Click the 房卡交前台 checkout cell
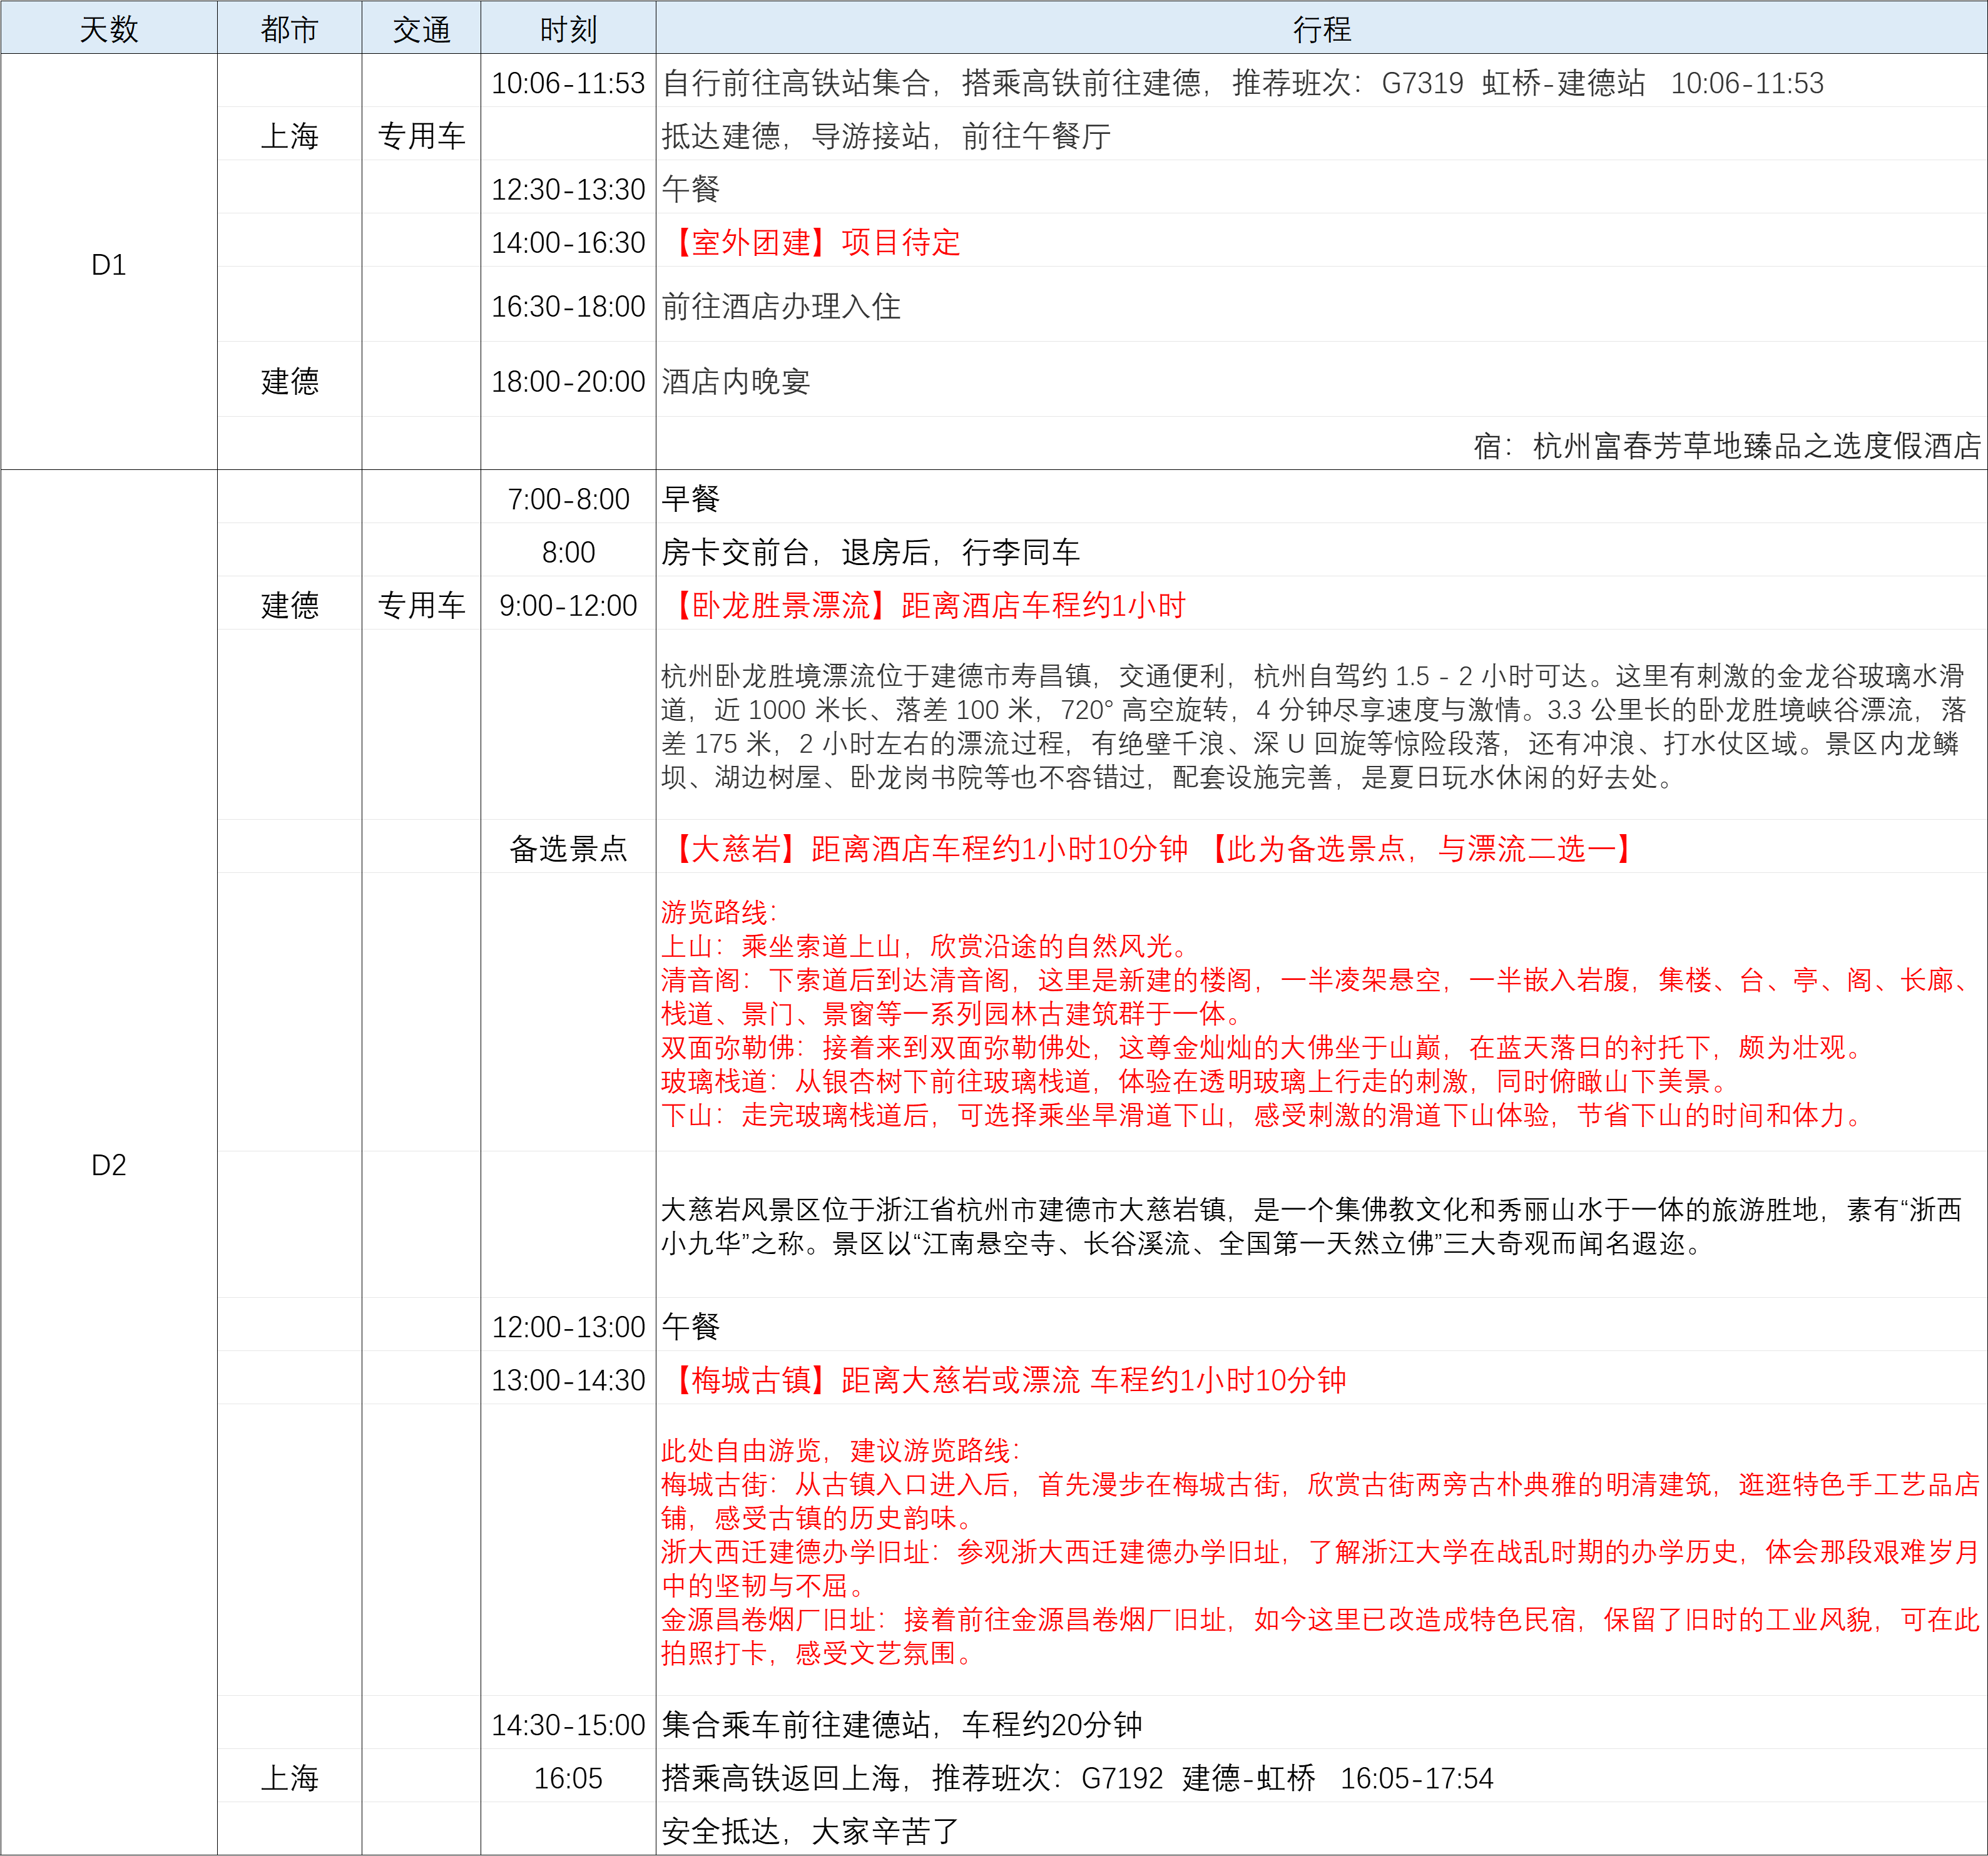The width and height of the screenshot is (1988, 1856). [870, 552]
